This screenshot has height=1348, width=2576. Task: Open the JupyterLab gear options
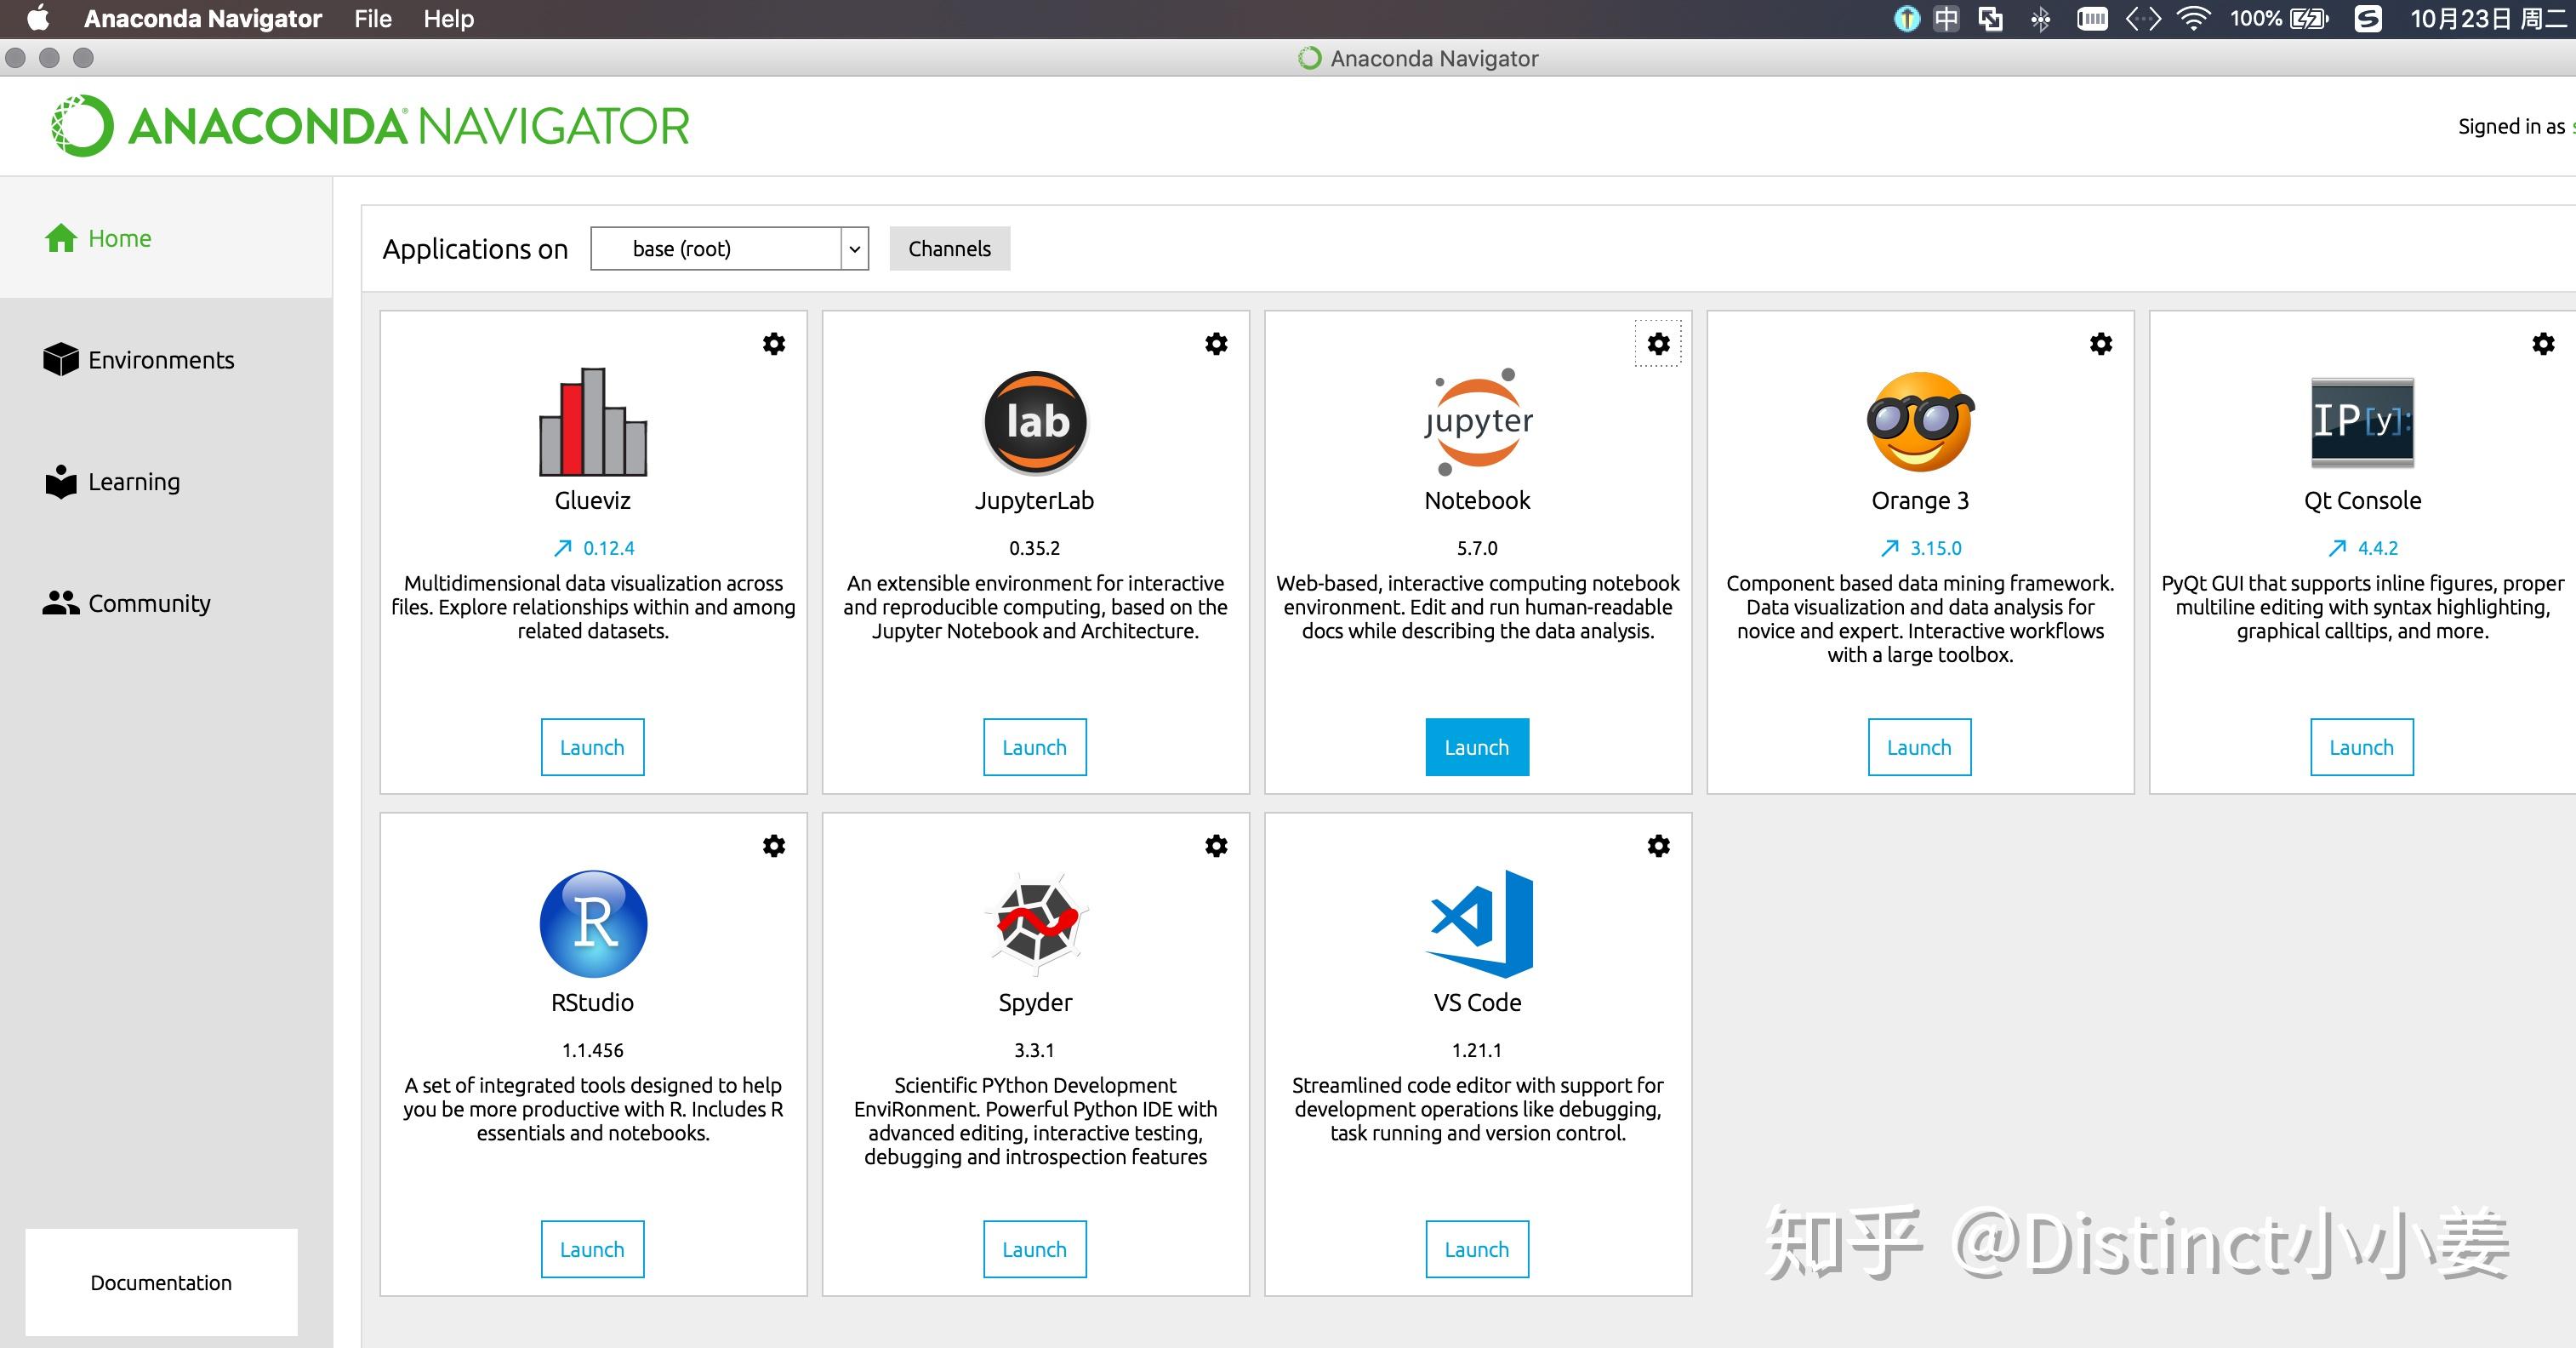click(1216, 344)
